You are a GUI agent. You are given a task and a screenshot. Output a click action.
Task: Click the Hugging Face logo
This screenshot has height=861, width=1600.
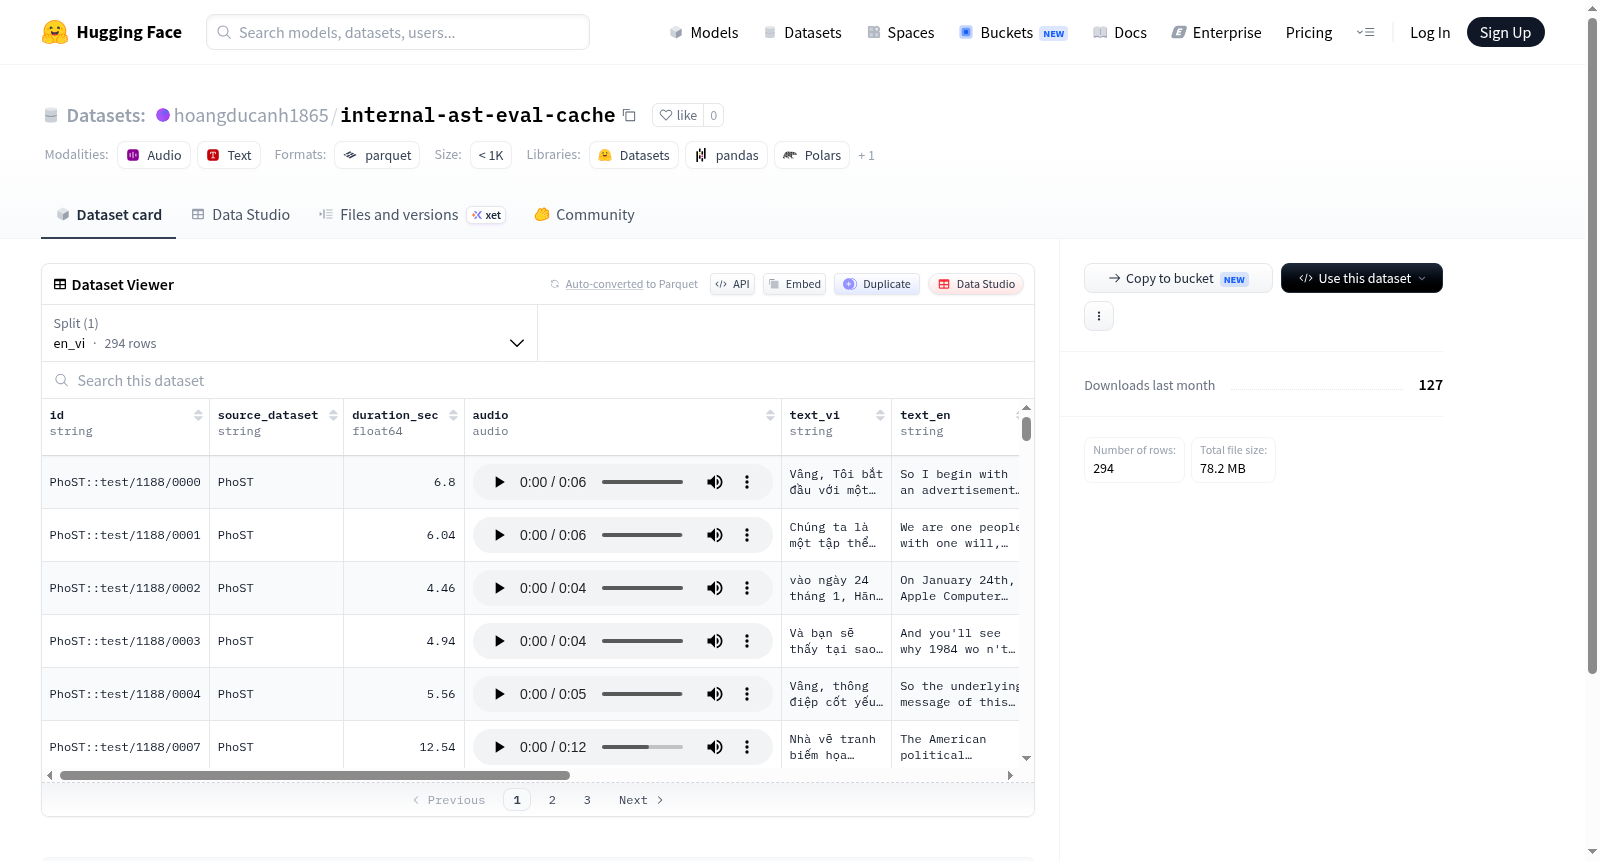click(x=112, y=32)
